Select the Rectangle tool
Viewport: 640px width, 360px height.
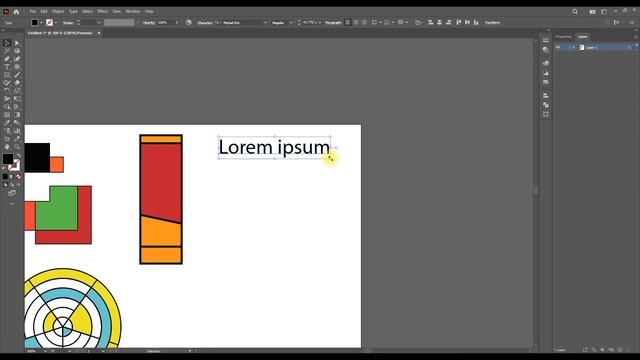click(7, 75)
